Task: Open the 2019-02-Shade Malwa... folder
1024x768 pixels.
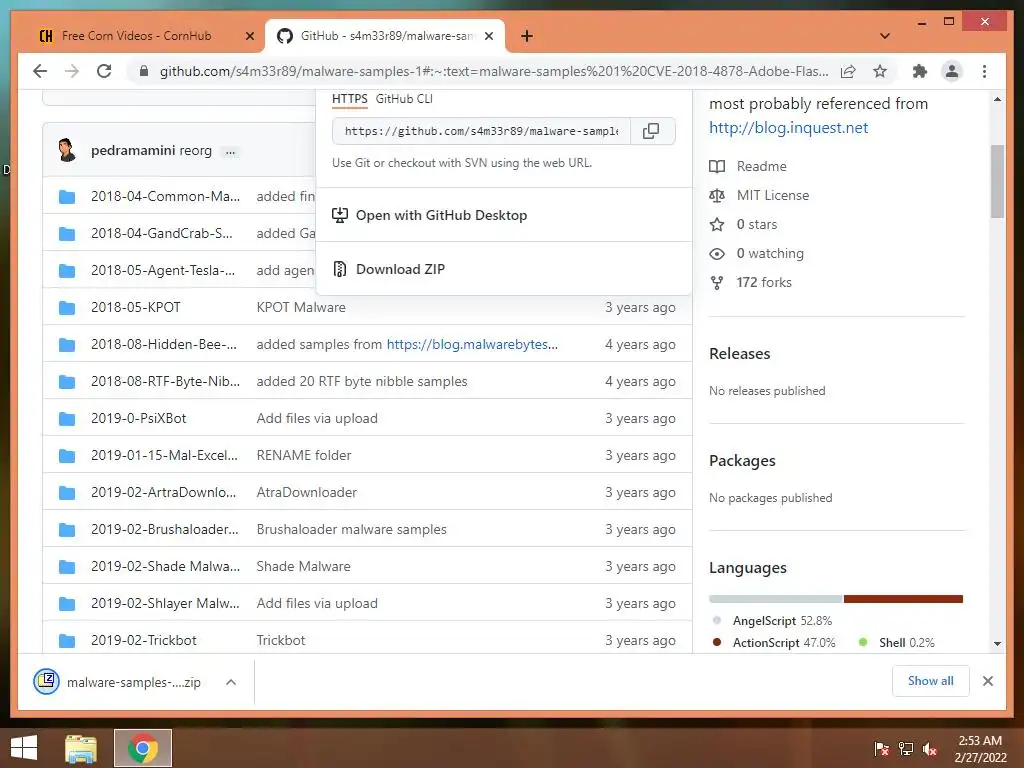Action: pyautogui.click(x=166, y=566)
